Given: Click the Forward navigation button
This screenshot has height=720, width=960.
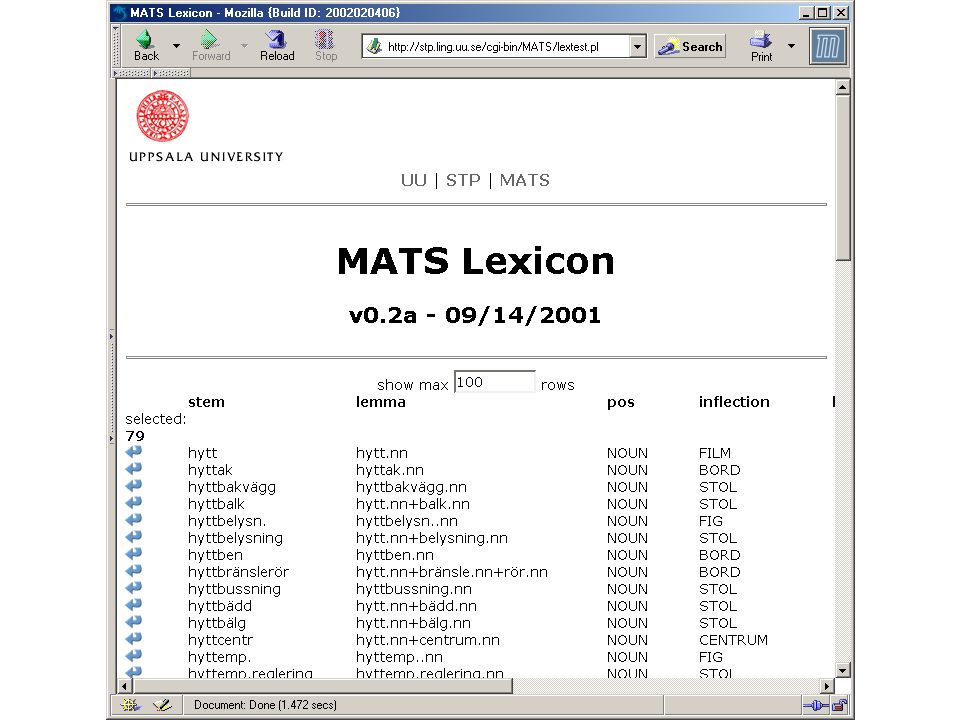Looking at the screenshot, I should coord(211,46).
